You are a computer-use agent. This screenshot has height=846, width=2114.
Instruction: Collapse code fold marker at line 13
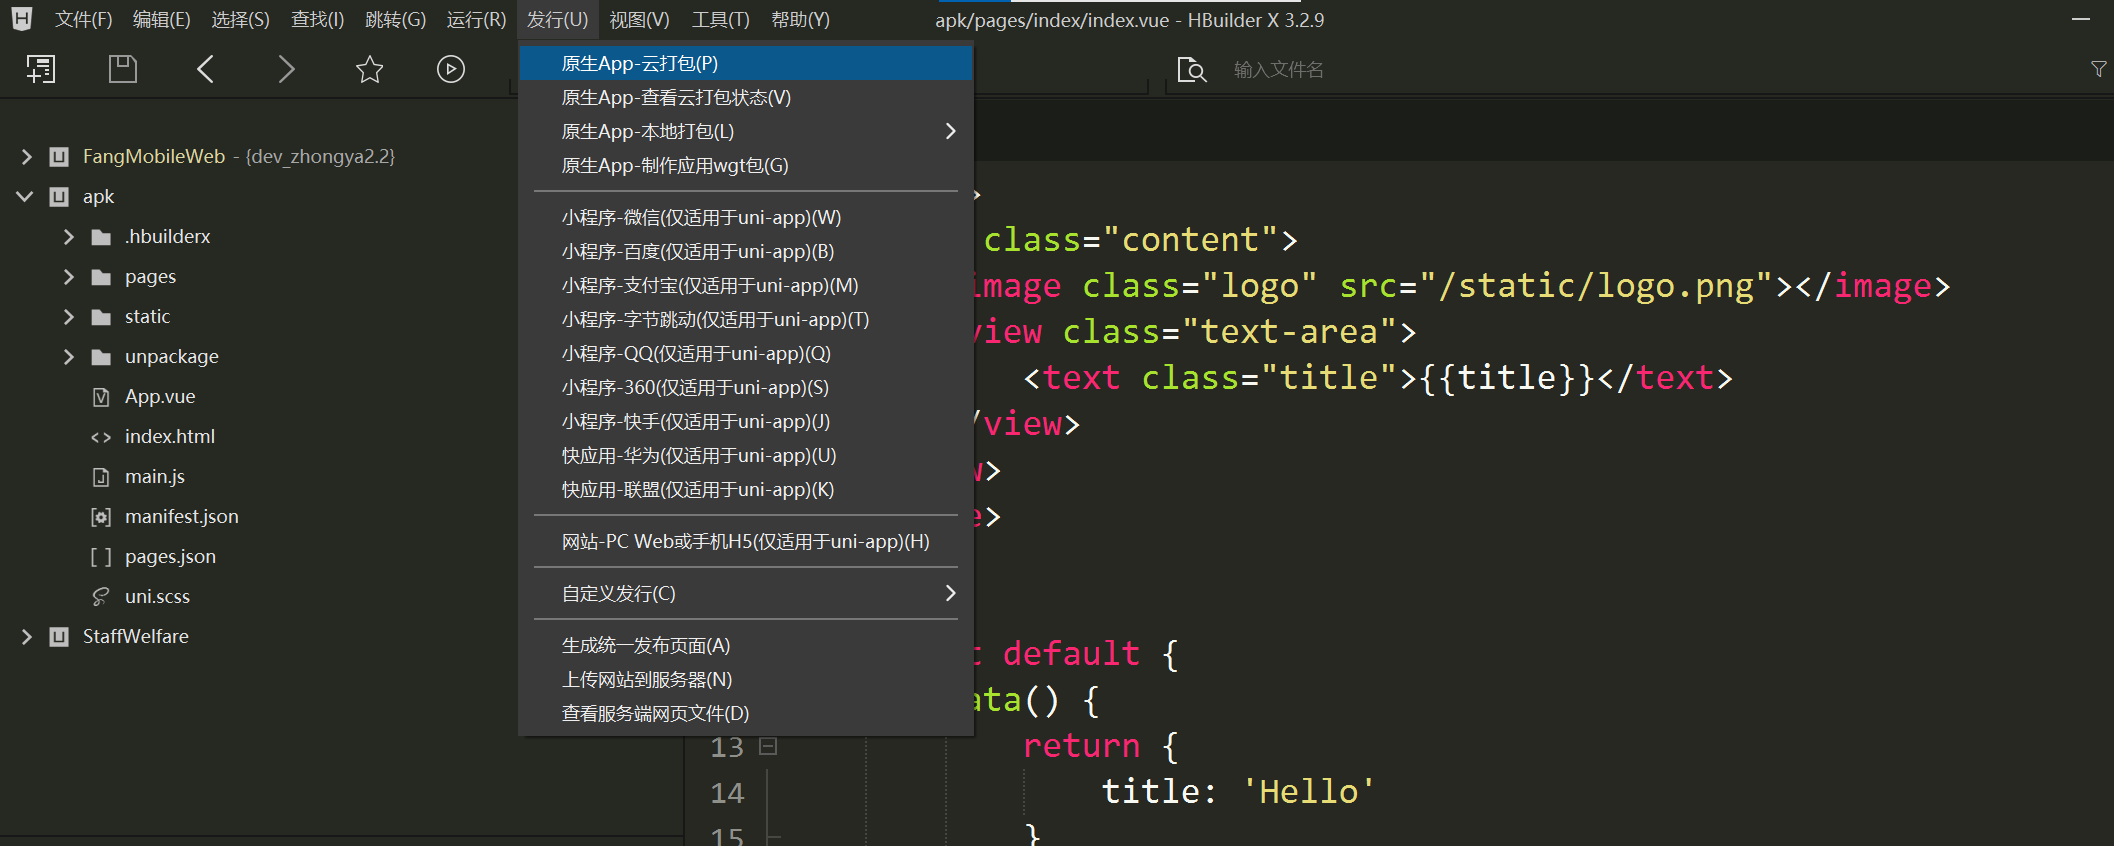point(768,746)
